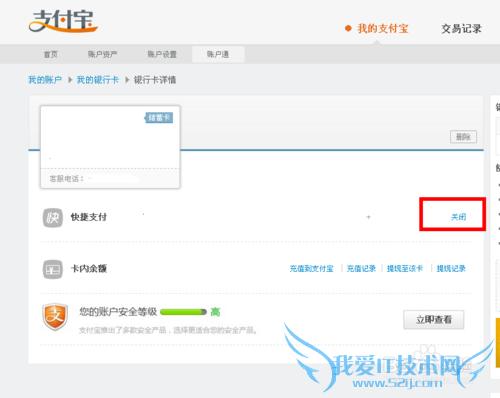
Task: Select the 账户通 tab
Action: pos(218,54)
